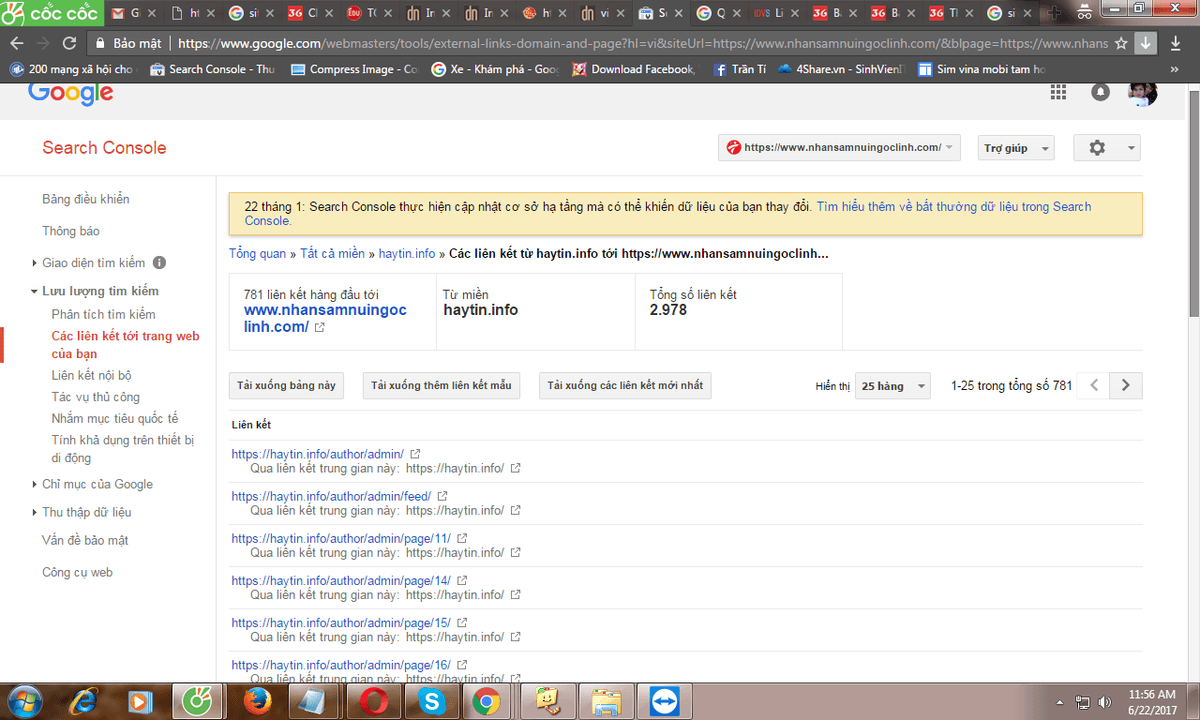Go to previous page of results
1200x720 pixels.
[1095, 385]
